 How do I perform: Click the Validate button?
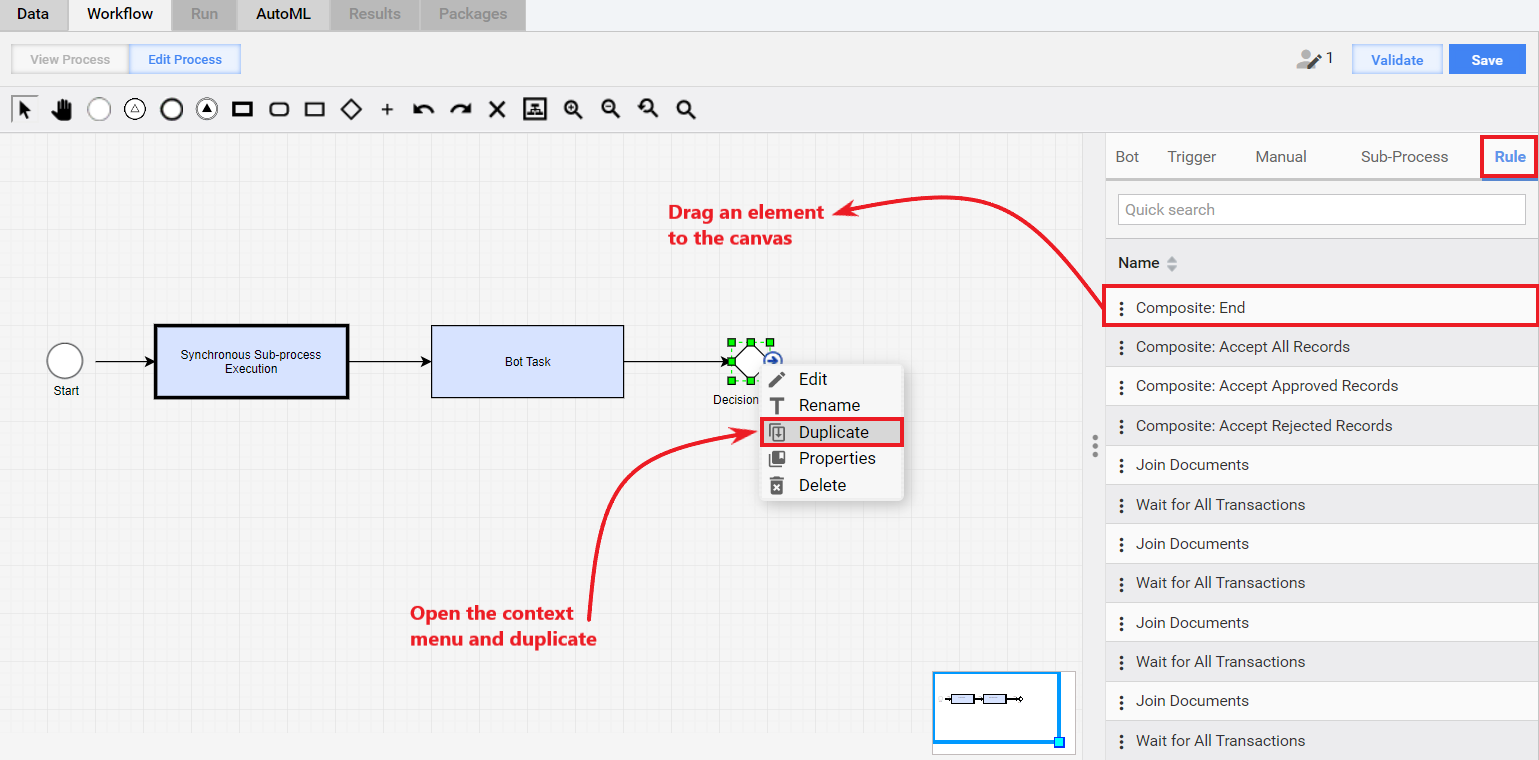point(1397,60)
